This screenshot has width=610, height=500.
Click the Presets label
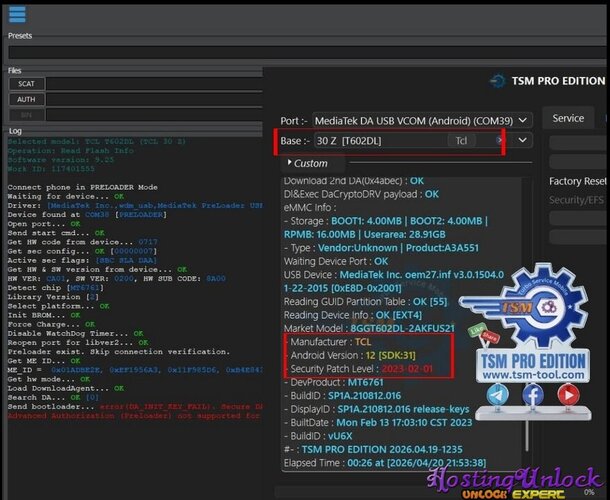click(x=20, y=36)
